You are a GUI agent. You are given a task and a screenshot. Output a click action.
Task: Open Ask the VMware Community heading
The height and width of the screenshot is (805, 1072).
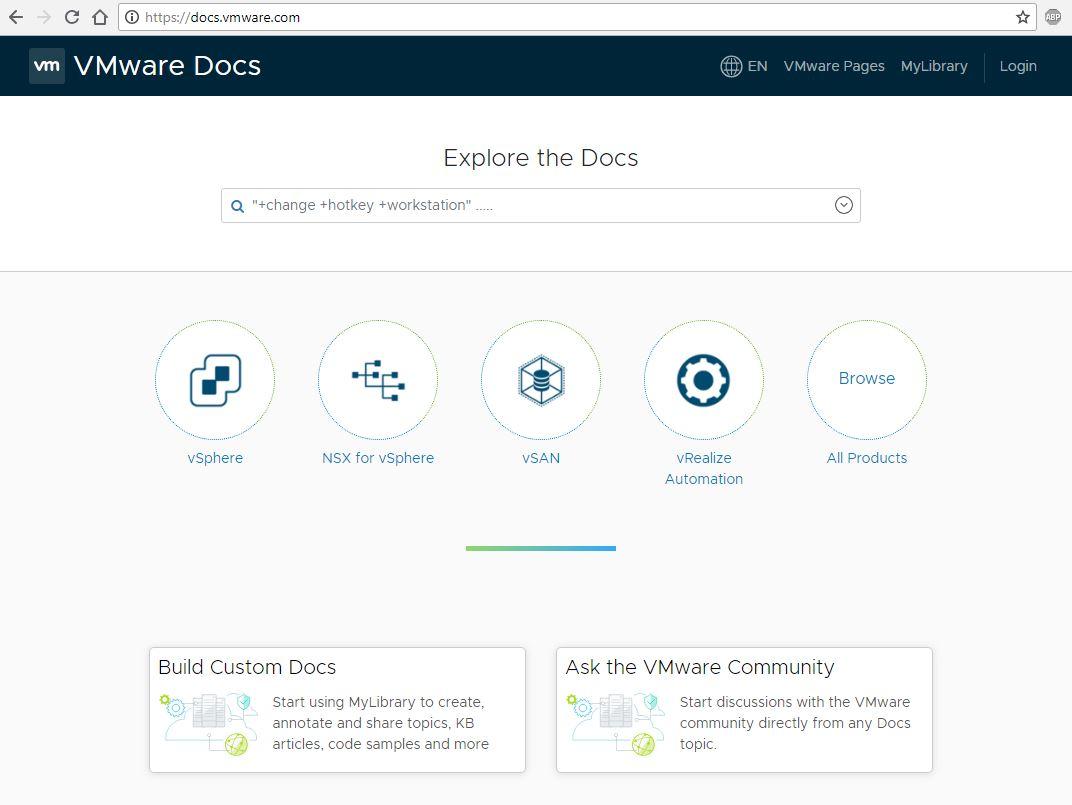pos(700,667)
